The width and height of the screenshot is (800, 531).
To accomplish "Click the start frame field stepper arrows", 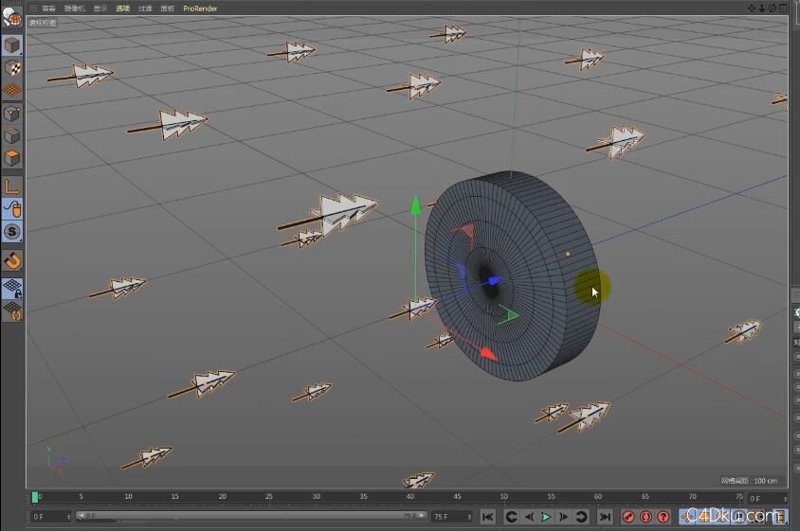I will pos(69,517).
